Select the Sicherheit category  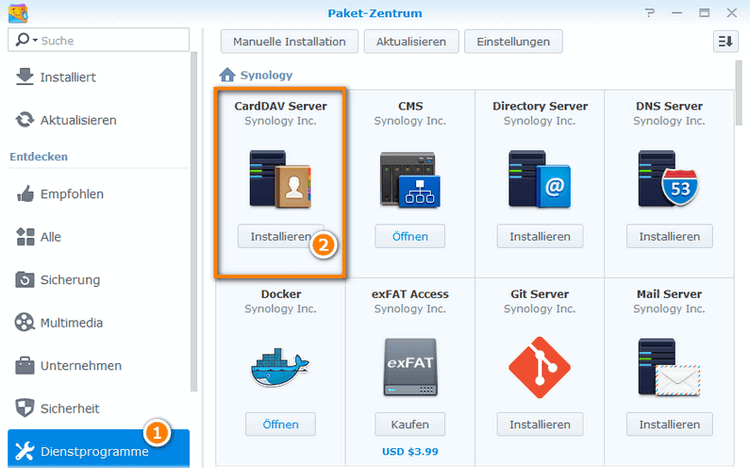tap(99, 409)
